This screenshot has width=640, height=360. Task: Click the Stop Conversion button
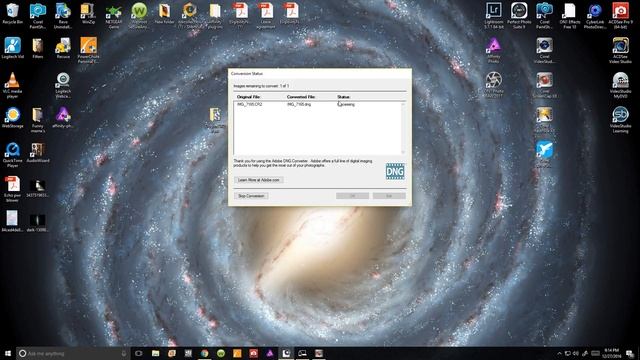coord(251,196)
